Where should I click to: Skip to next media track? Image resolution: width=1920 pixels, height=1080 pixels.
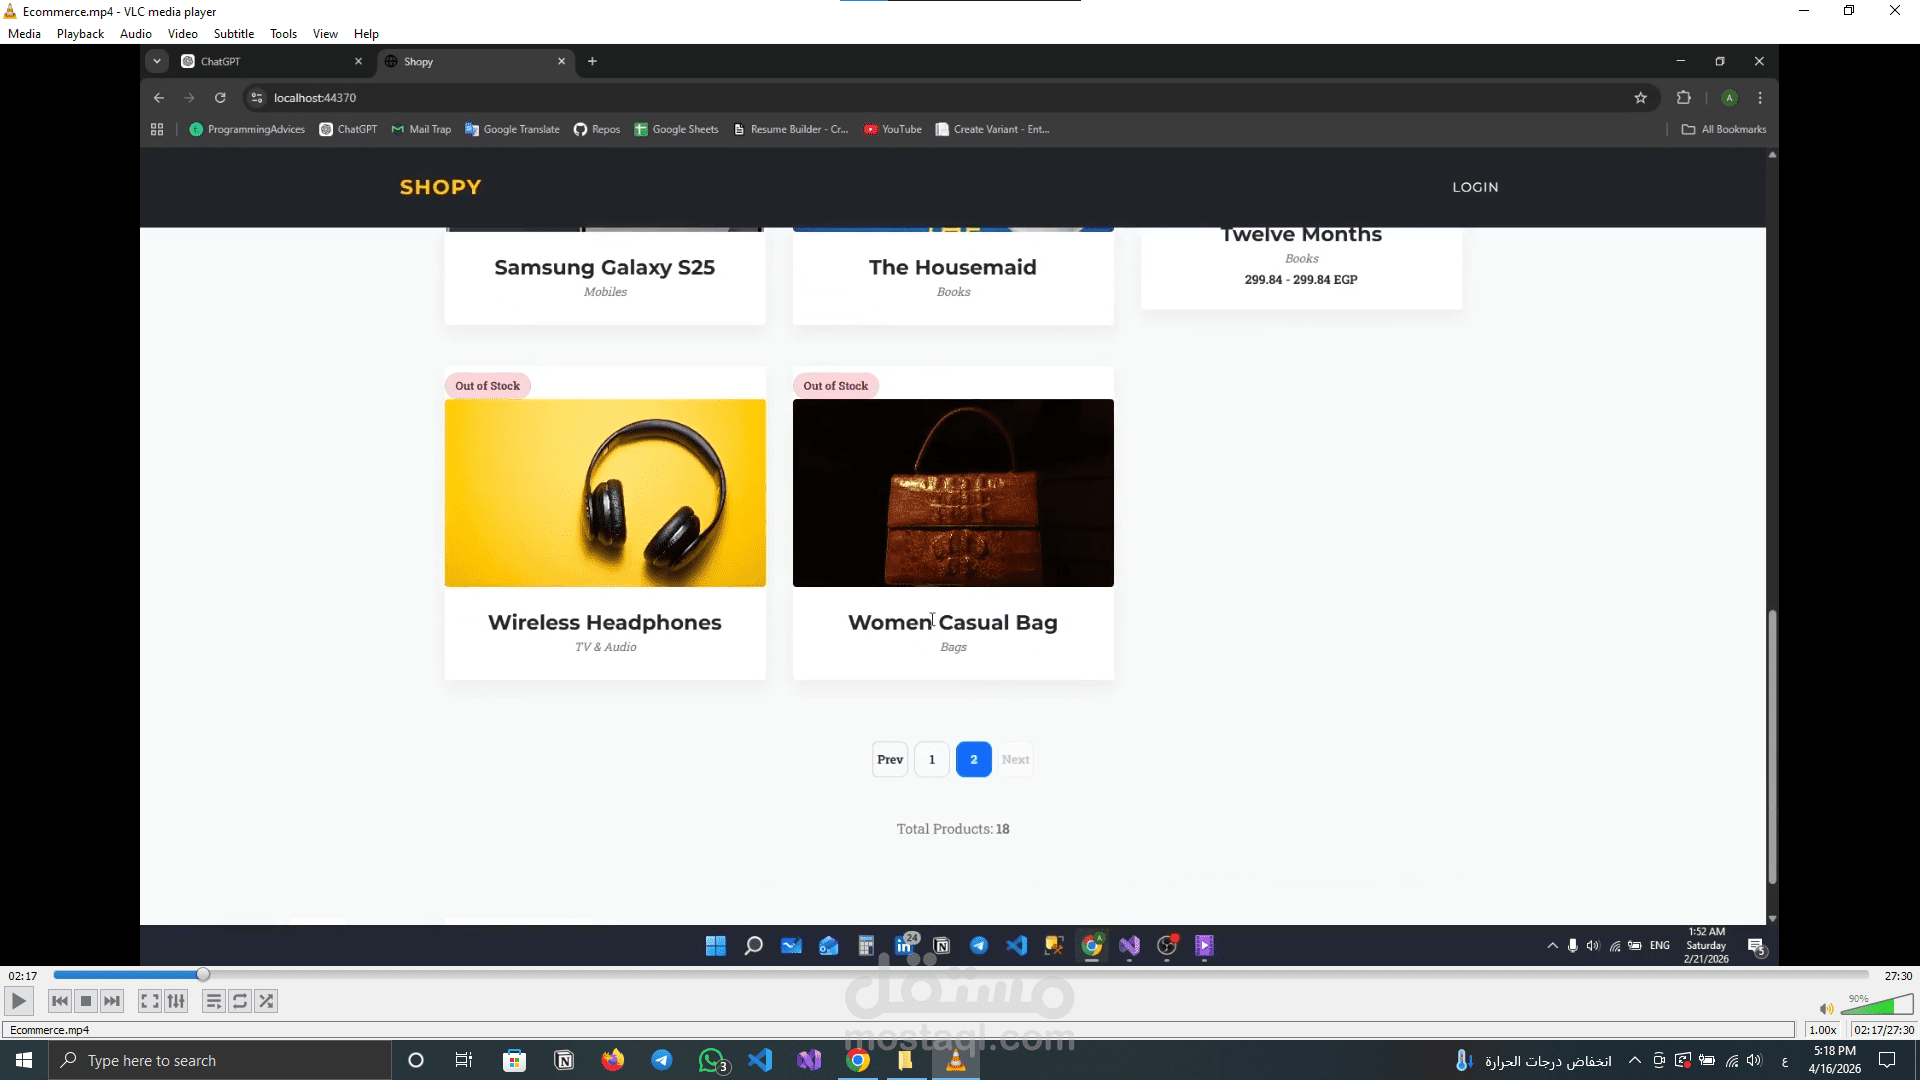click(x=112, y=1001)
